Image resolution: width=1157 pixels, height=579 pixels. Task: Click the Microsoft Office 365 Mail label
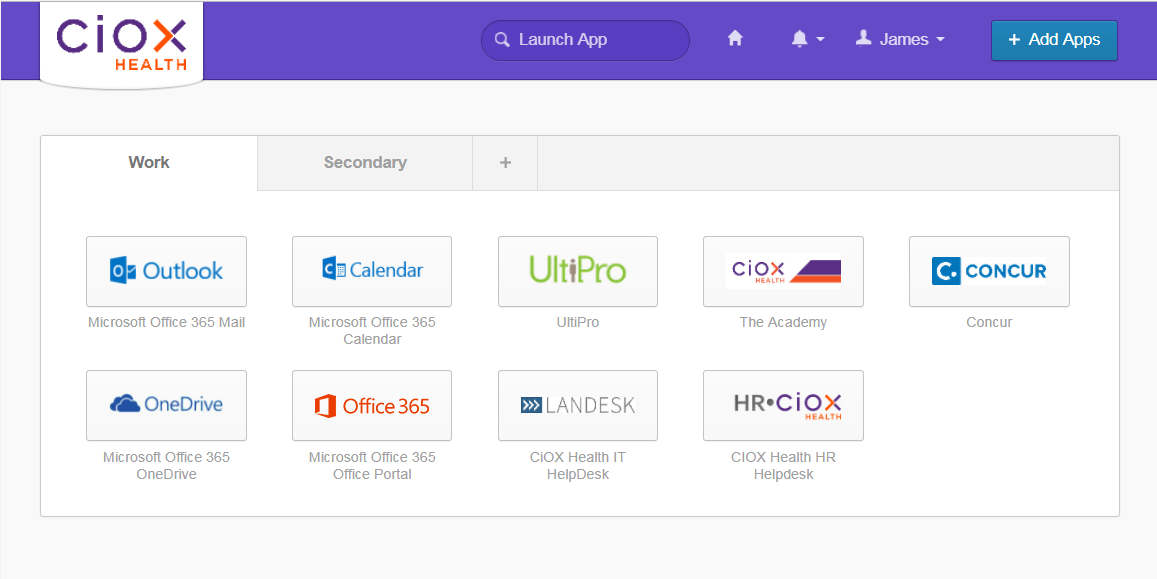(x=167, y=322)
